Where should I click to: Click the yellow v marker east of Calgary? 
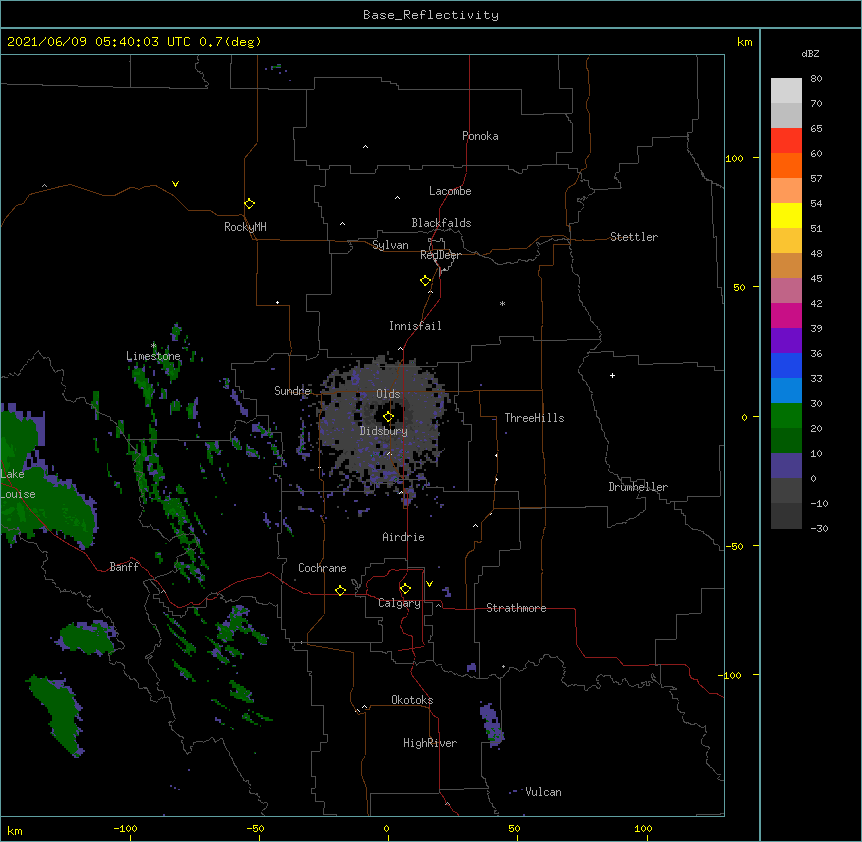(x=429, y=584)
